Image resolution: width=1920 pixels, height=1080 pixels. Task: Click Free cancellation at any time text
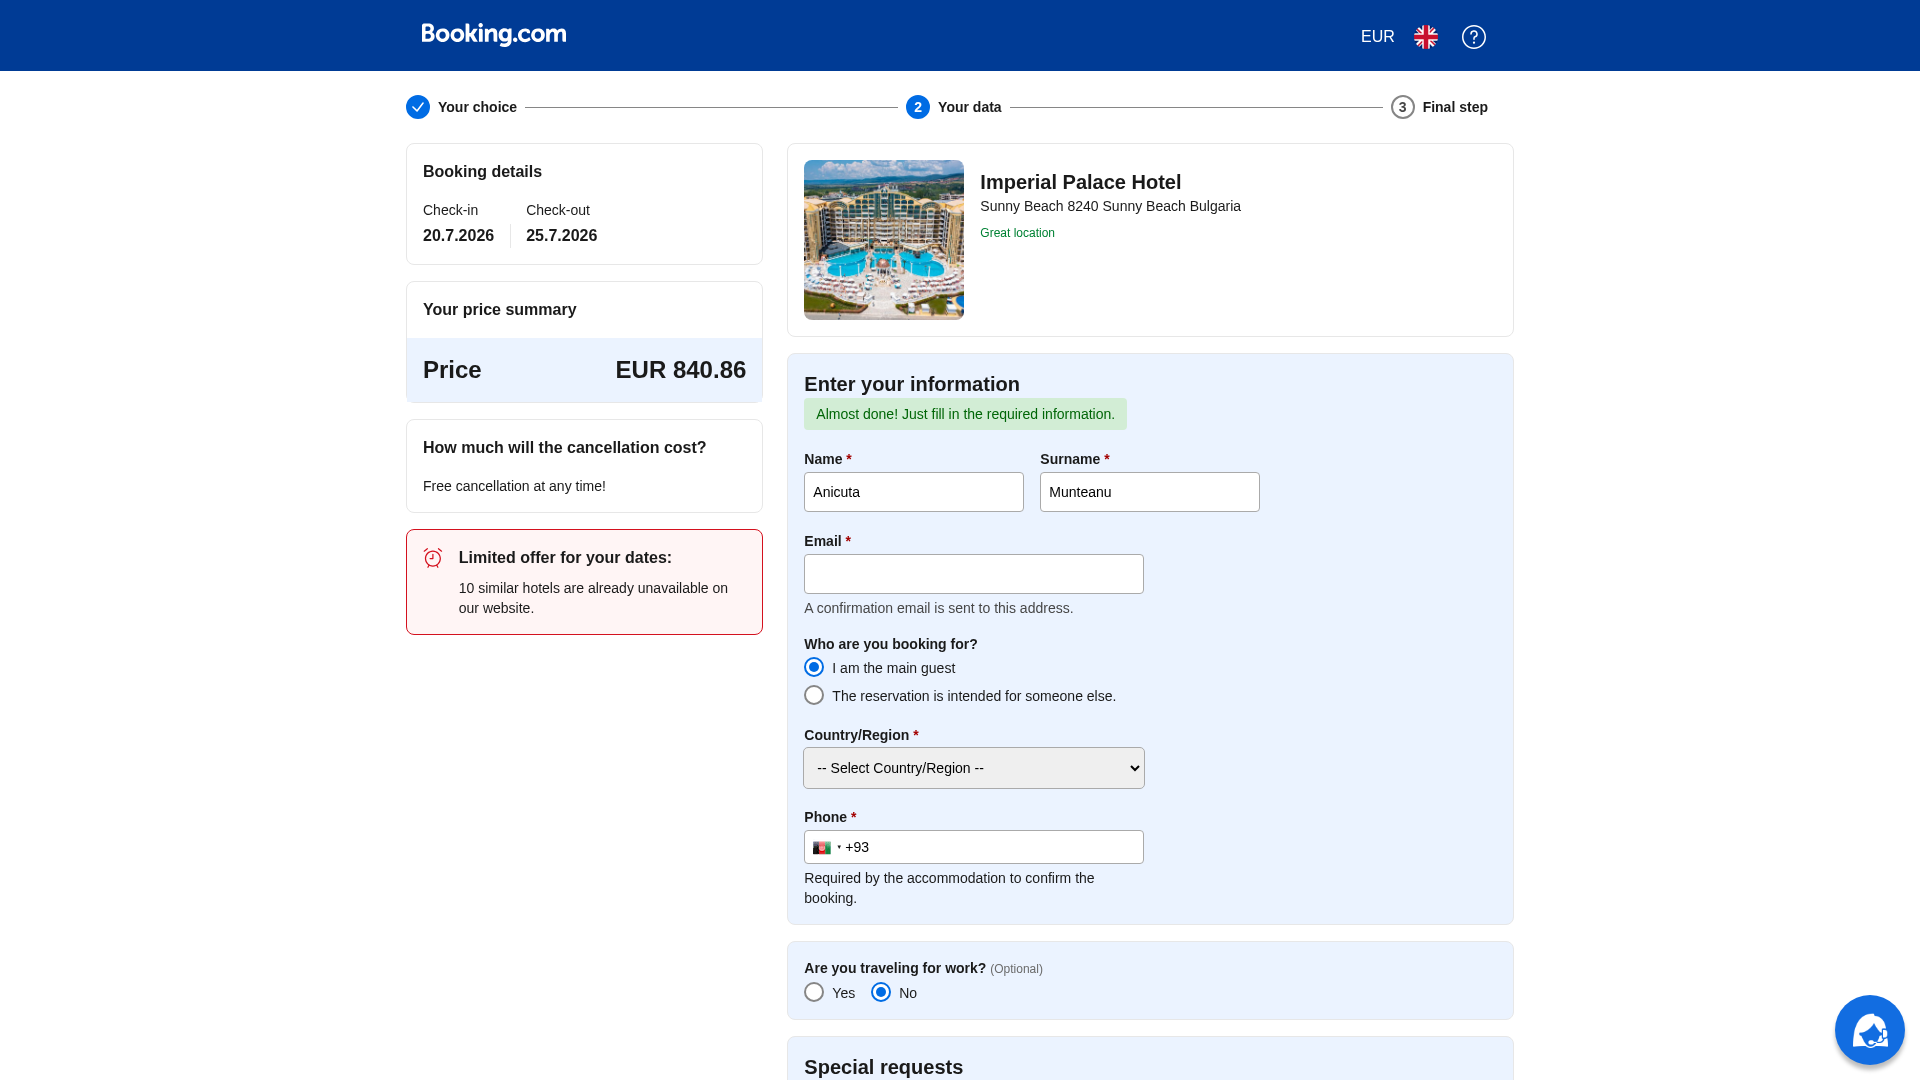[514, 486]
